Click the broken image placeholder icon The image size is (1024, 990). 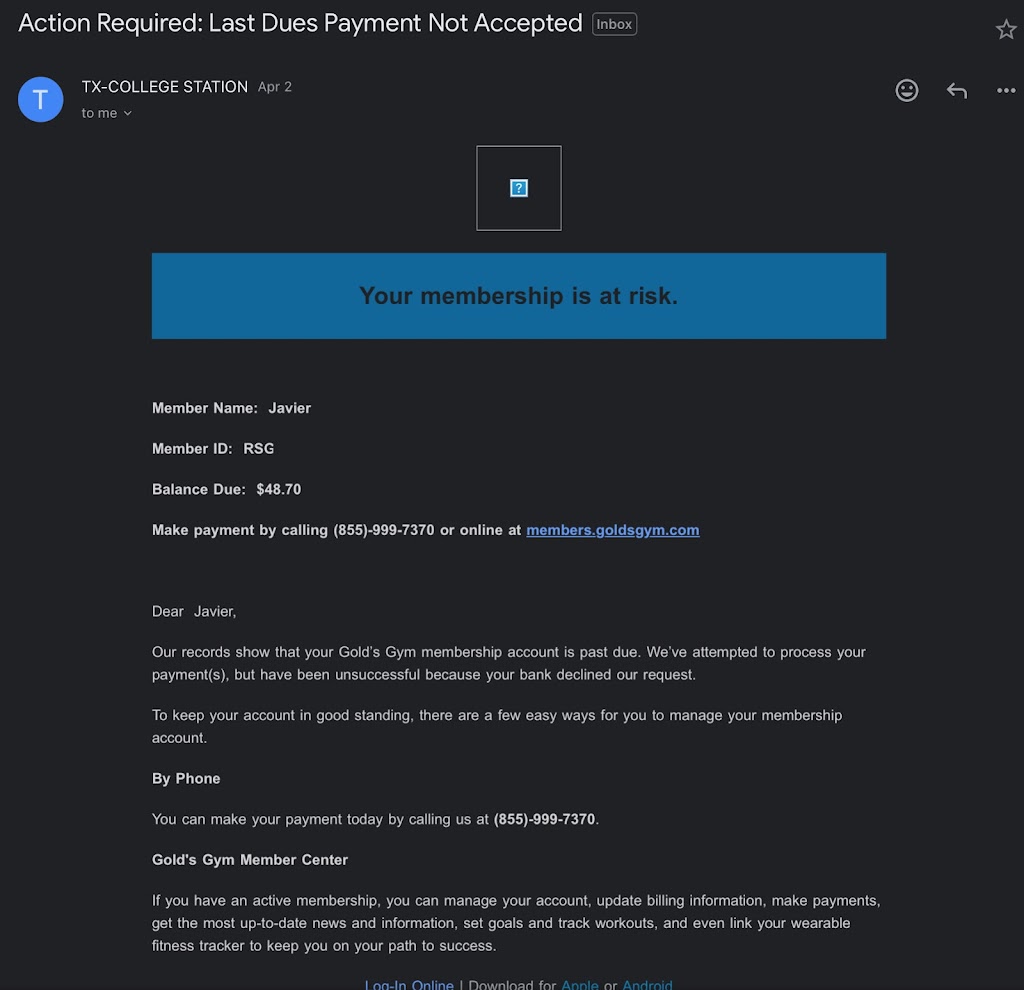point(519,188)
